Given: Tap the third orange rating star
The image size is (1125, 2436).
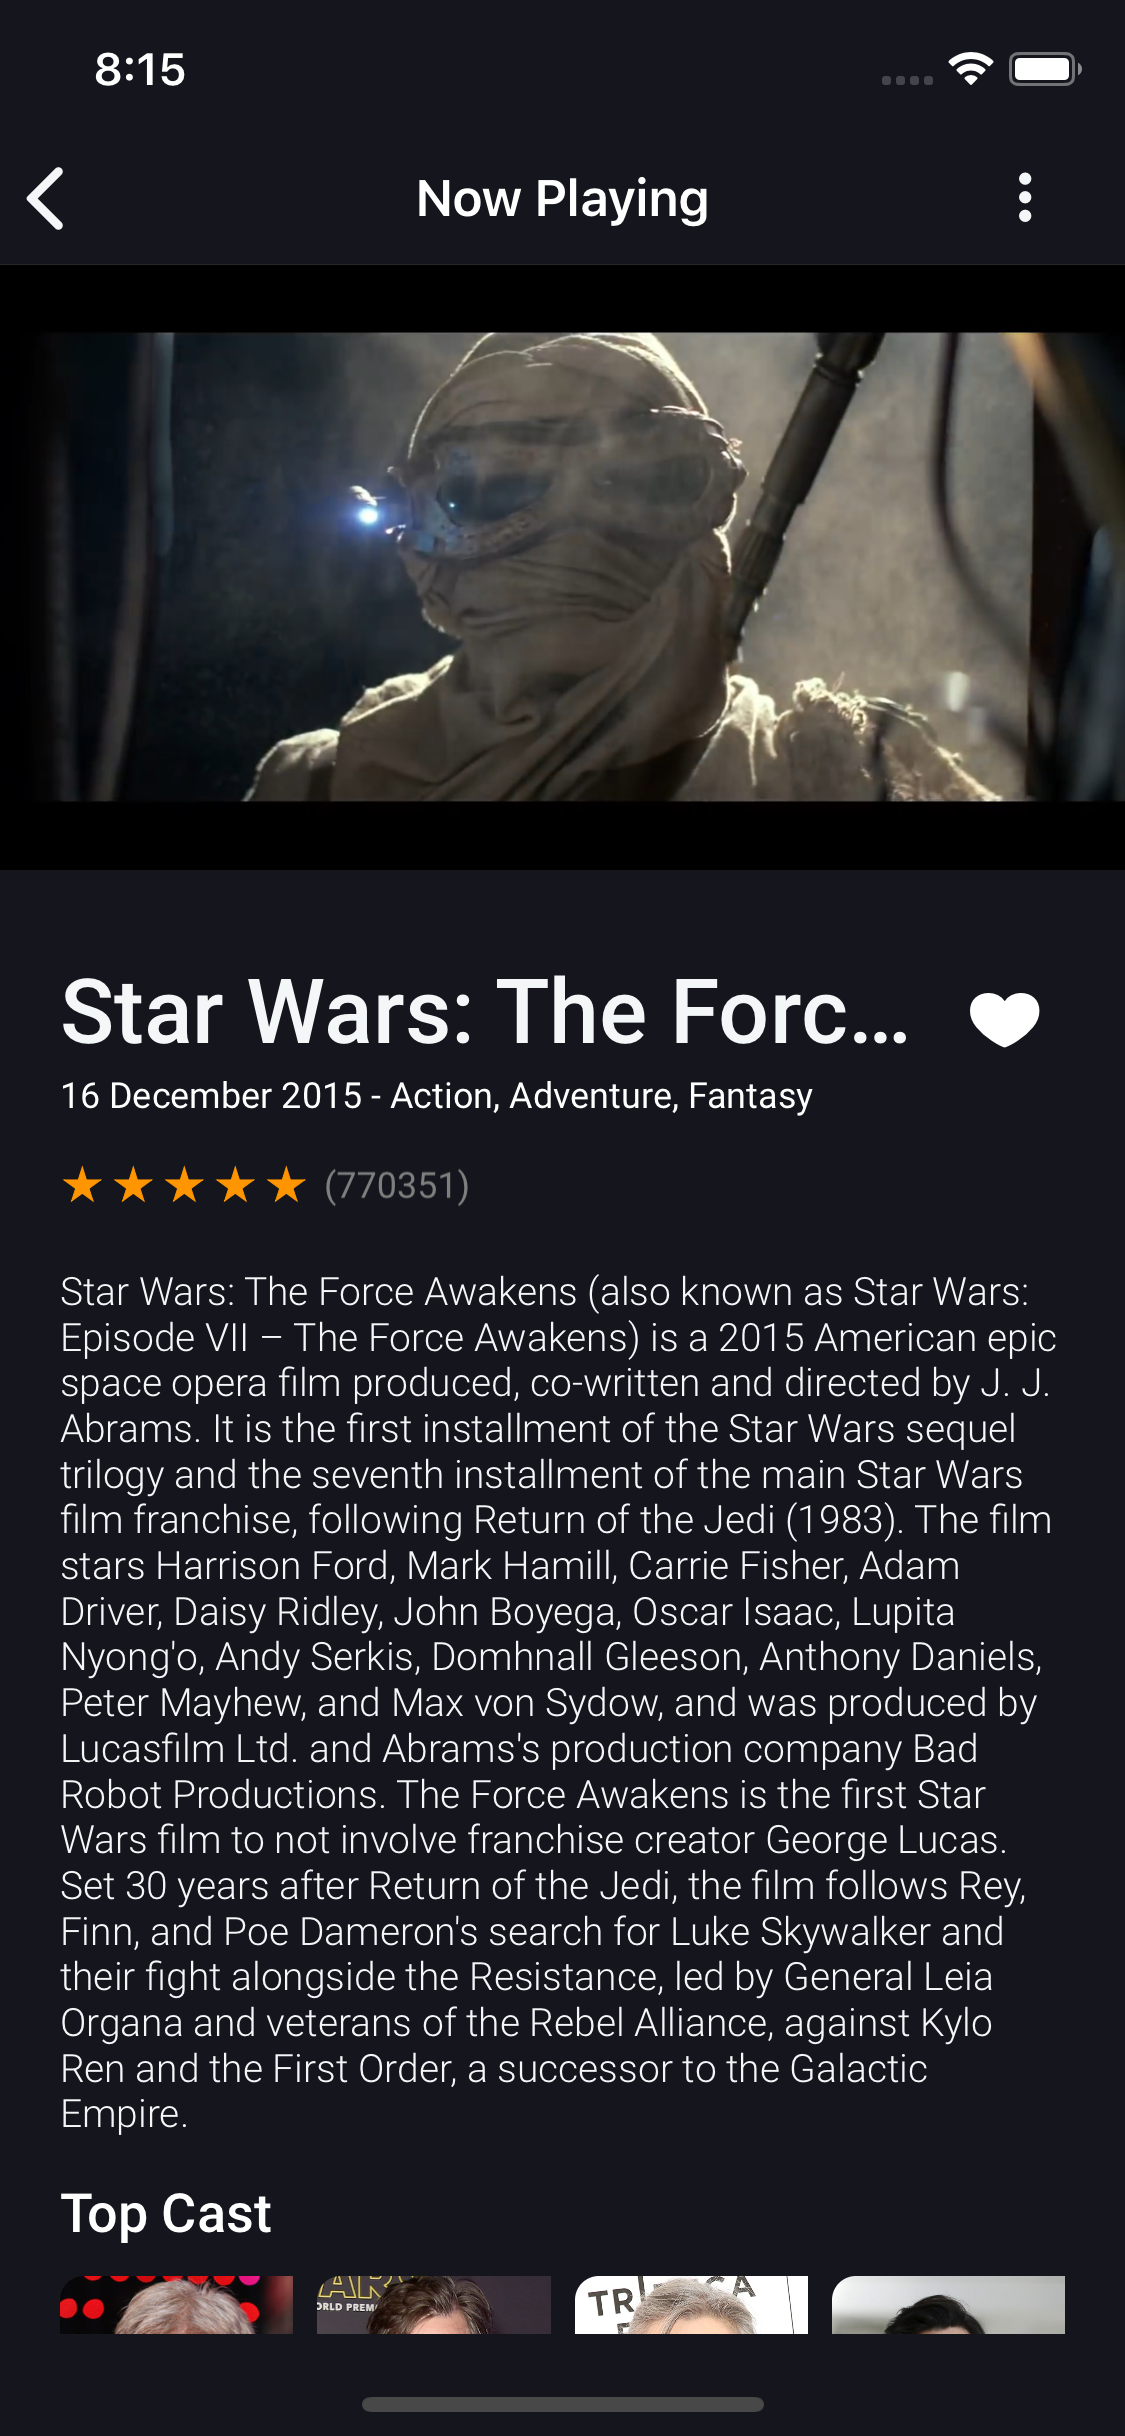Looking at the screenshot, I should click(184, 1186).
